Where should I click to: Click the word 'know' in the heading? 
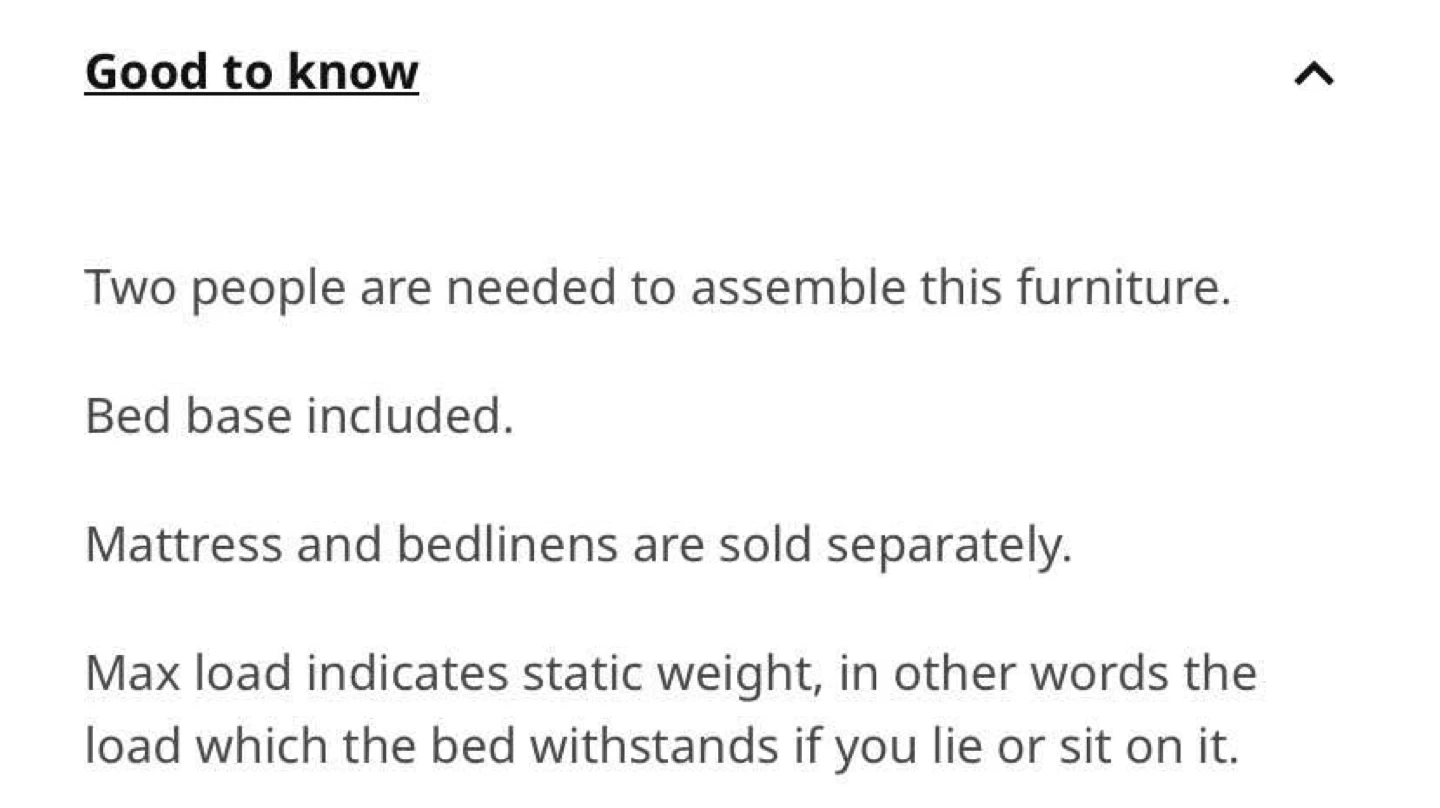[353, 72]
